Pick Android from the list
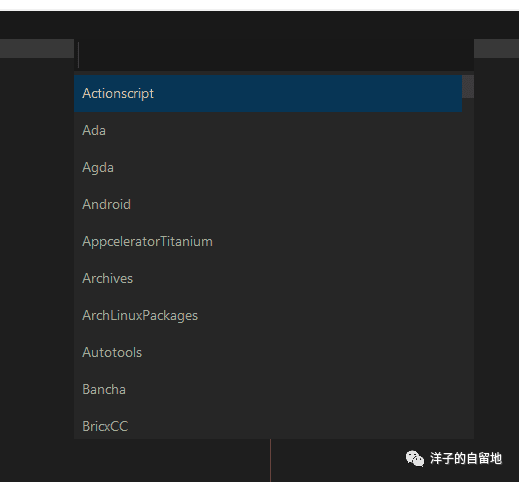Viewport: 519px width, 482px height. [268, 204]
